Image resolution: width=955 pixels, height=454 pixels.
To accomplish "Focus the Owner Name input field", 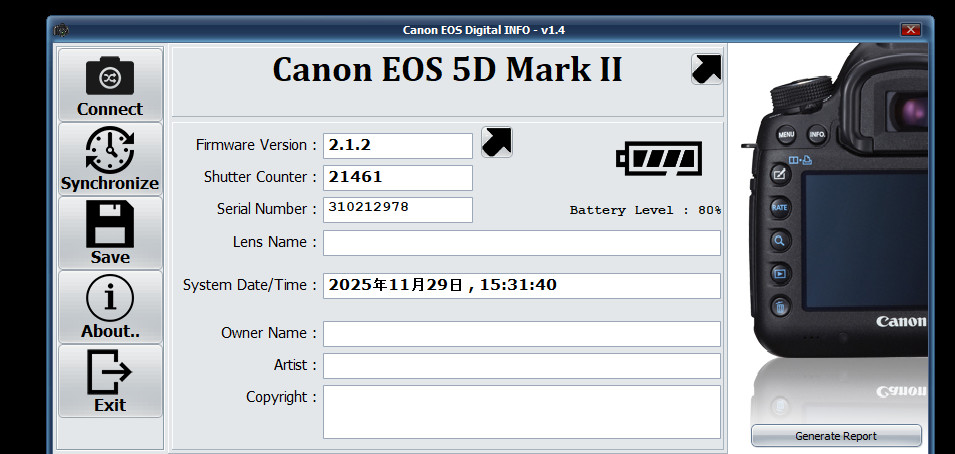I will [522, 334].
